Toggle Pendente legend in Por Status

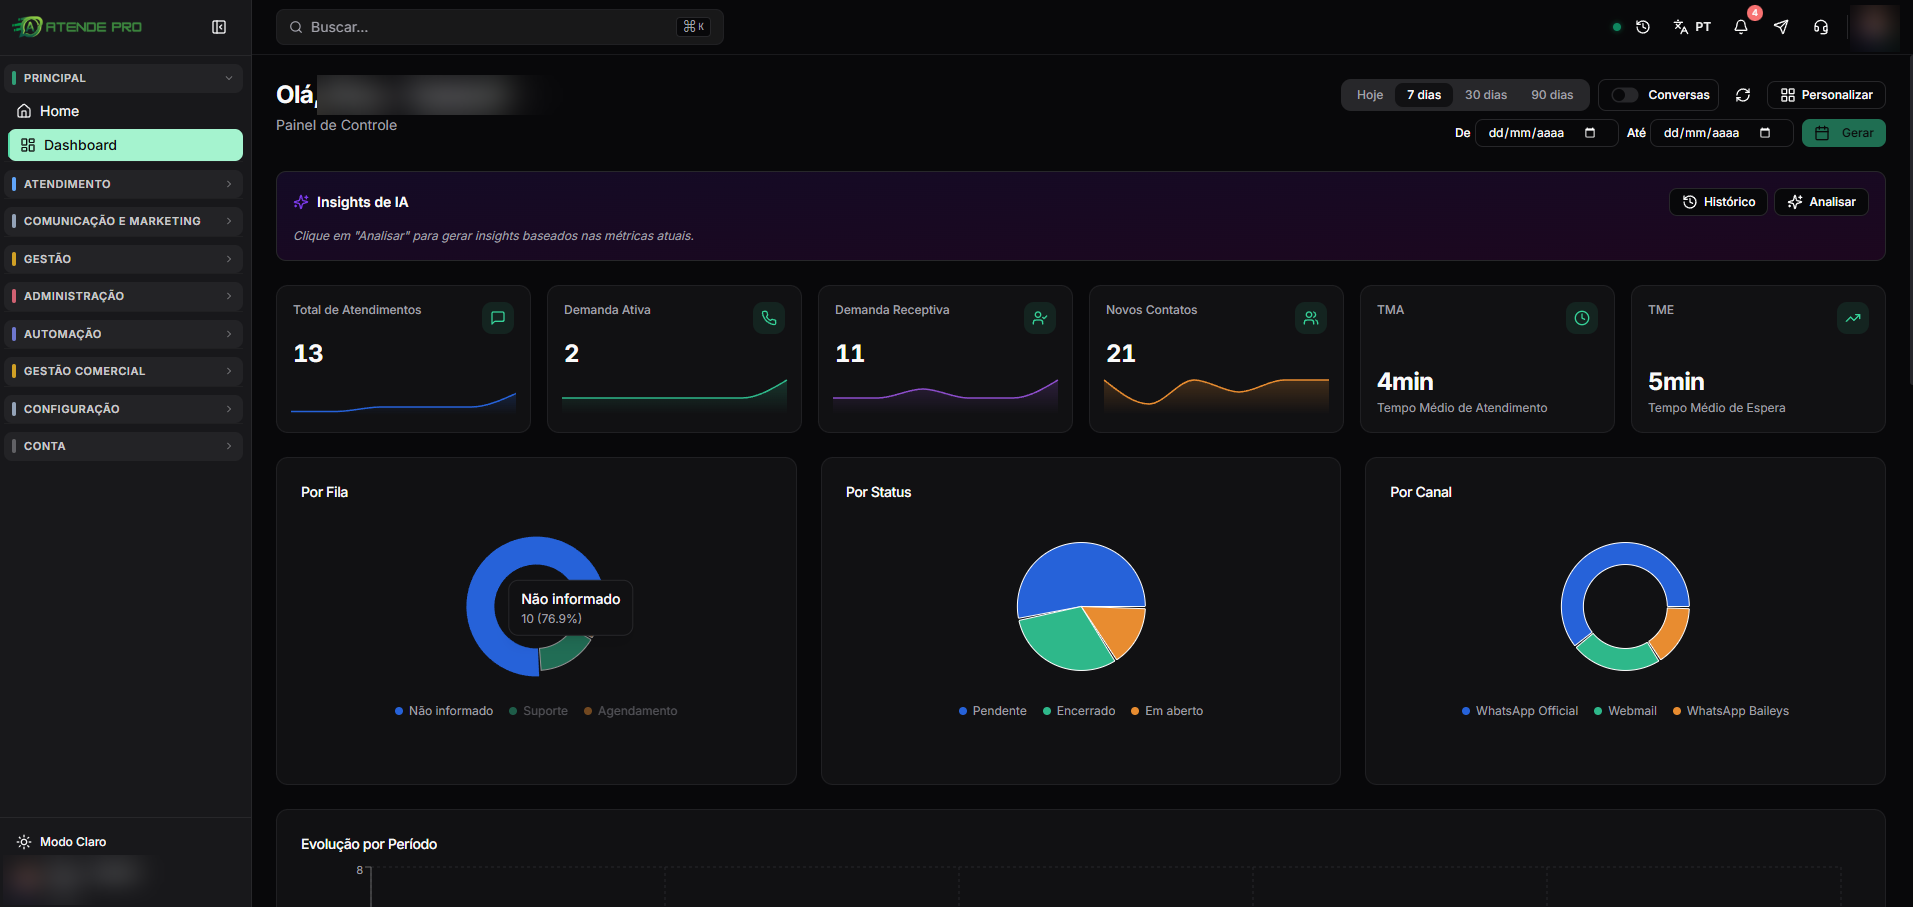(993, 711)
